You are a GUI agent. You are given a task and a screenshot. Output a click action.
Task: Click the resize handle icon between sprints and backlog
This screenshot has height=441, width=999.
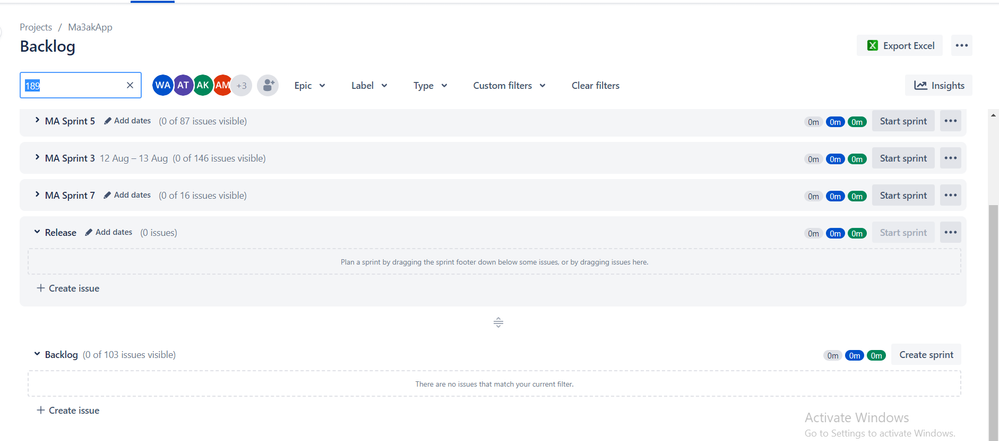498,322
